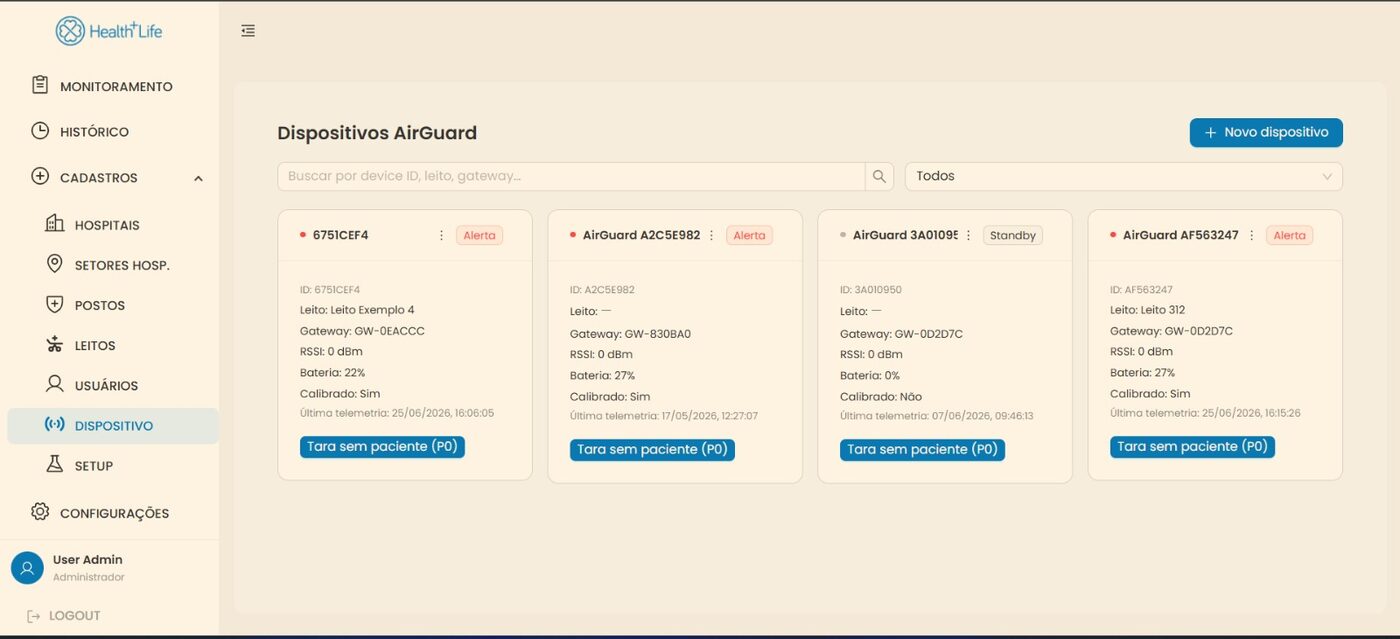Viewport: 1400px width, 639px height.
Task: Click text Bateria: 0%
Action: point(869,376)
